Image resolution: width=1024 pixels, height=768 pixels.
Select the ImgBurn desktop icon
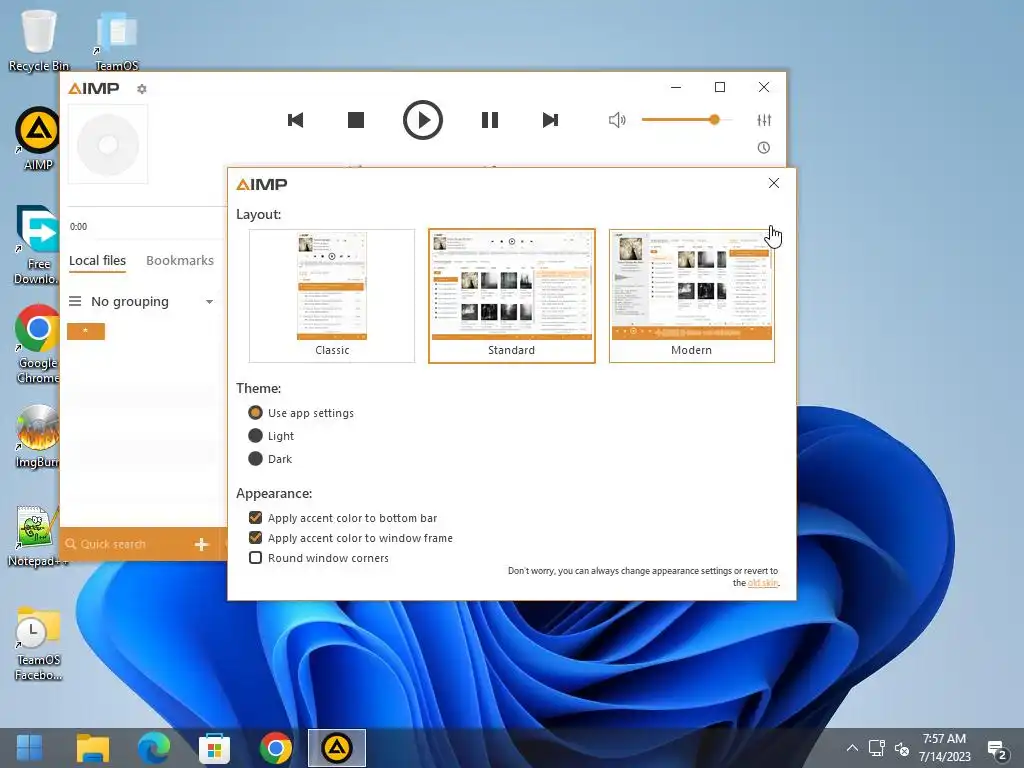pos(37,436)
